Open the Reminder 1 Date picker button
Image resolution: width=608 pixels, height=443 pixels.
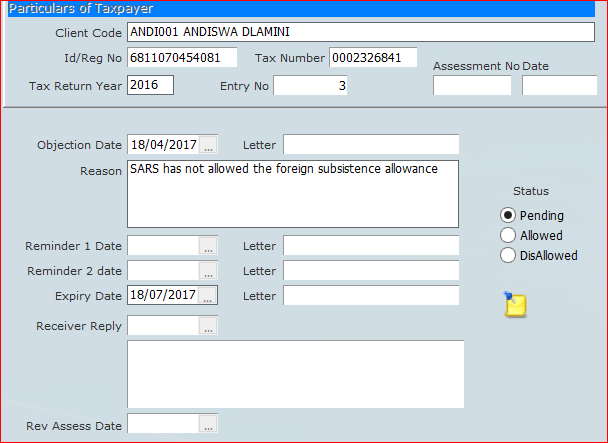tap(208, 245)
